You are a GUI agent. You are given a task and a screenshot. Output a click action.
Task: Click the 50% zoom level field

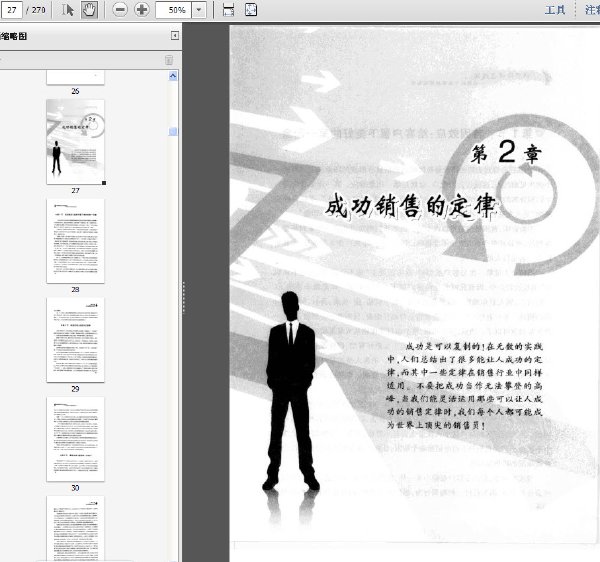click(x=174, y=10)
